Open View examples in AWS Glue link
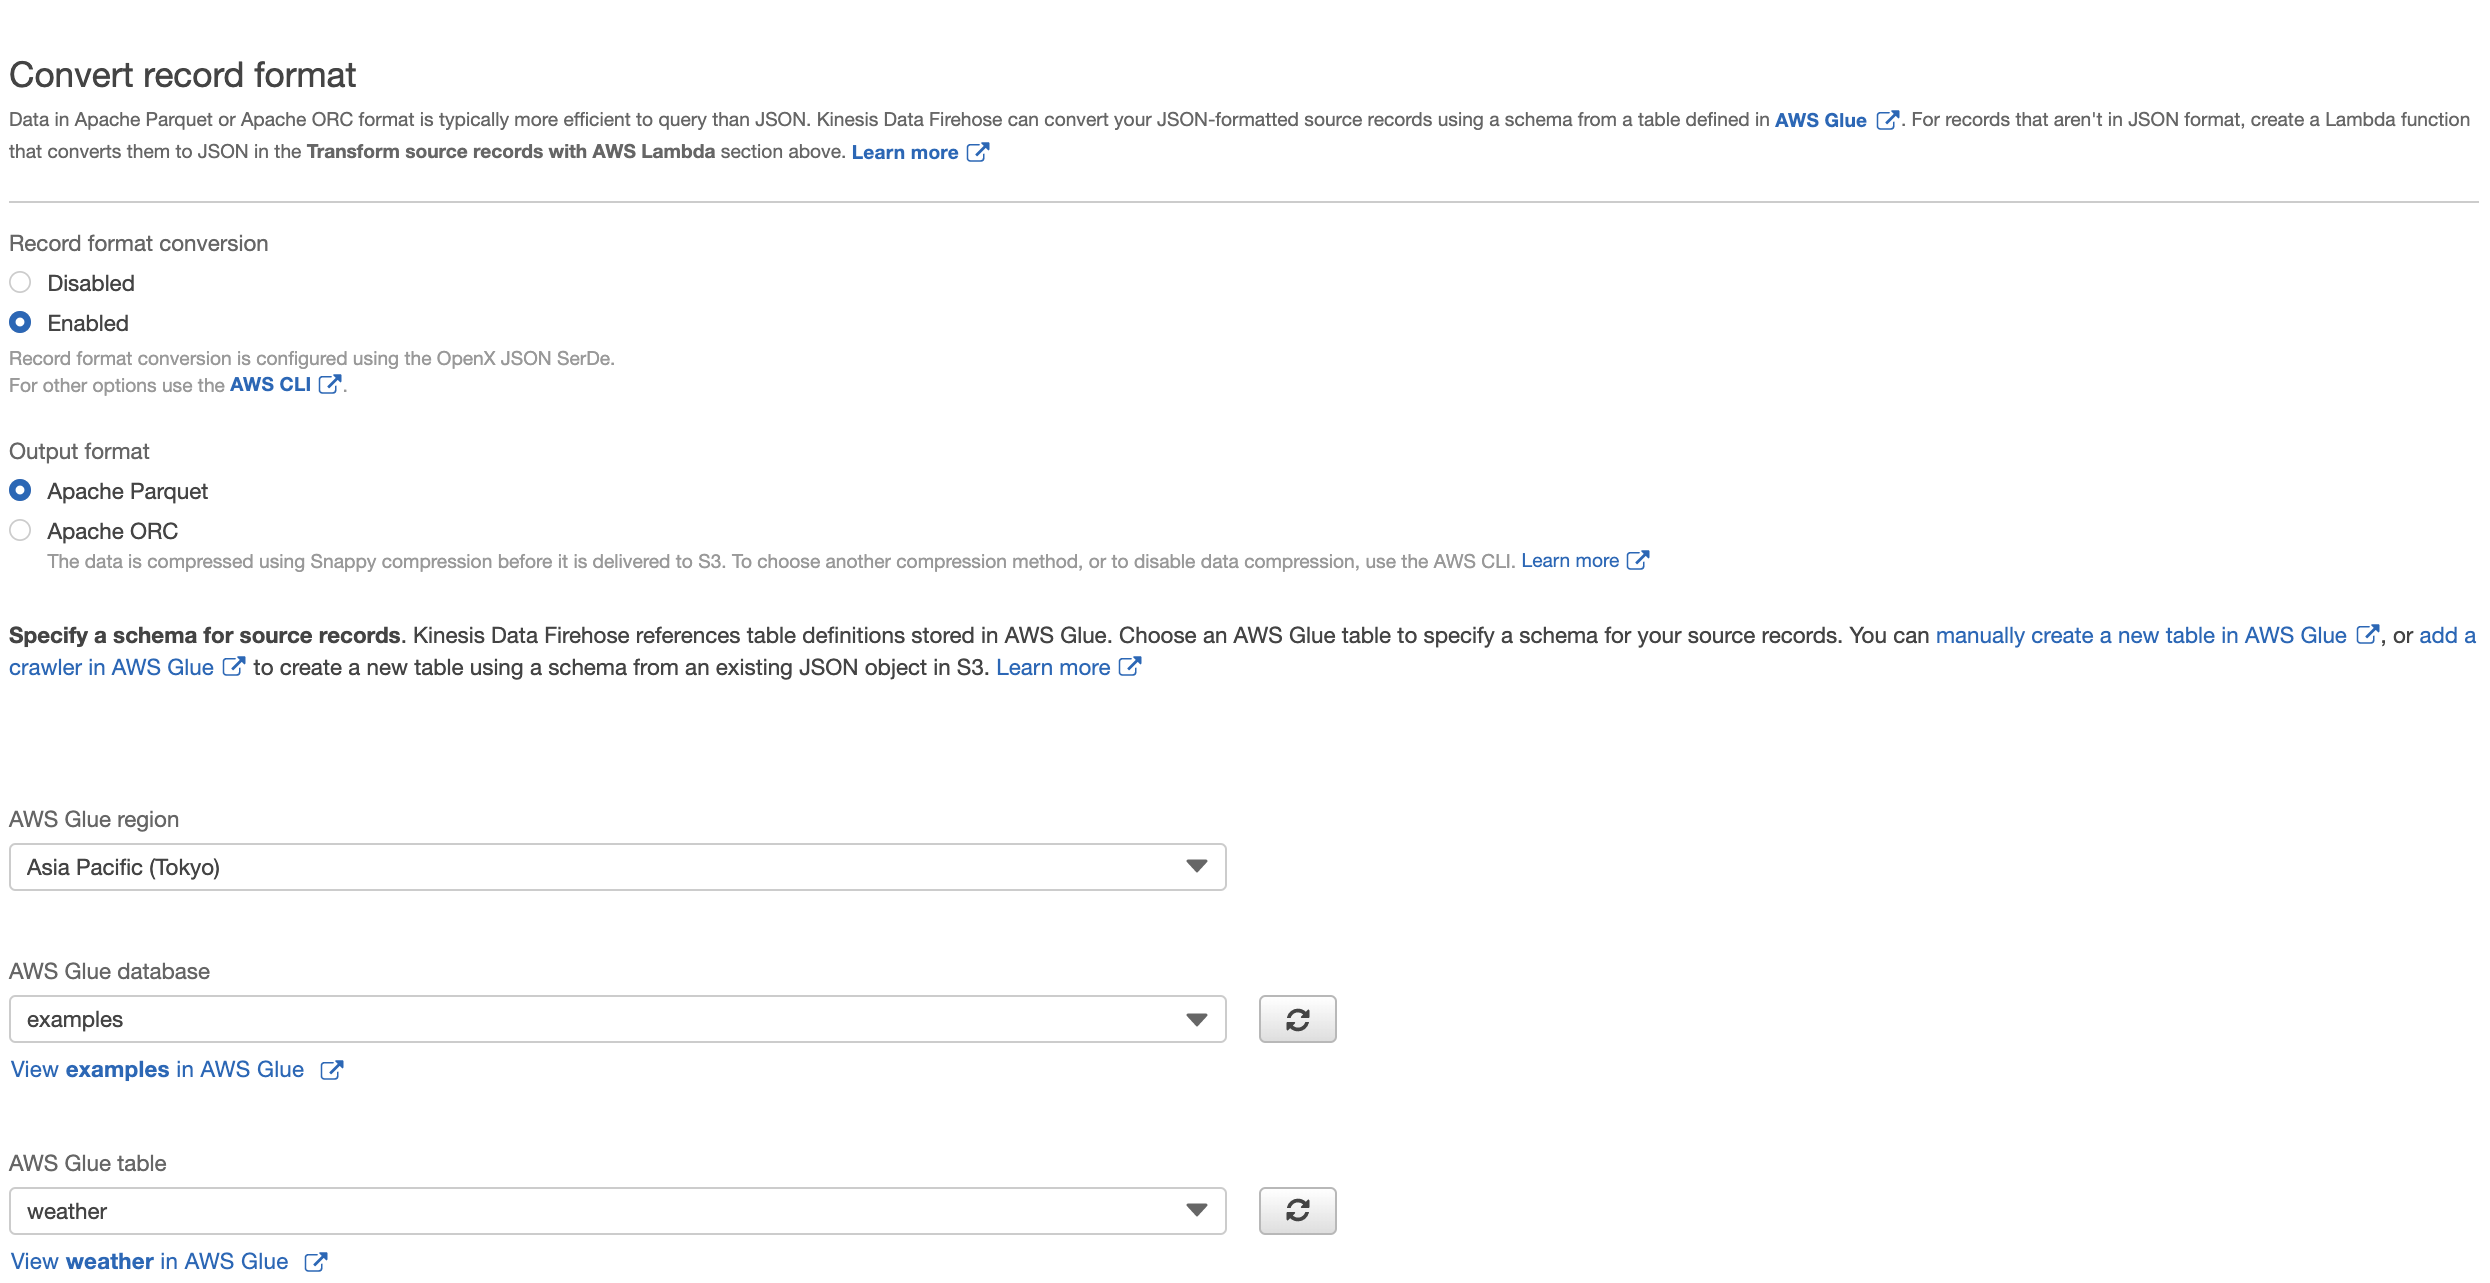 coord(157,1070)
